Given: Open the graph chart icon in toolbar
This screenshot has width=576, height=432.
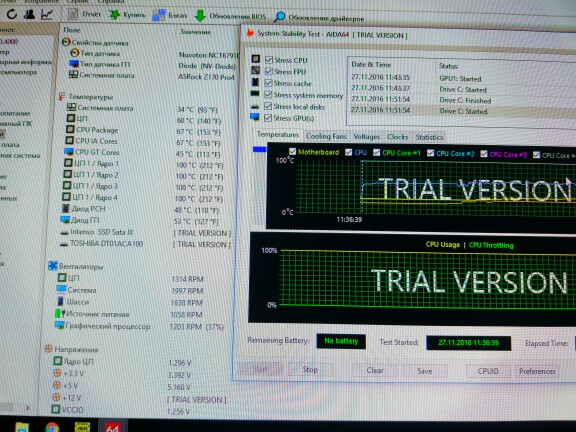Looking at the screenshot, I should [x=47, y=14].
